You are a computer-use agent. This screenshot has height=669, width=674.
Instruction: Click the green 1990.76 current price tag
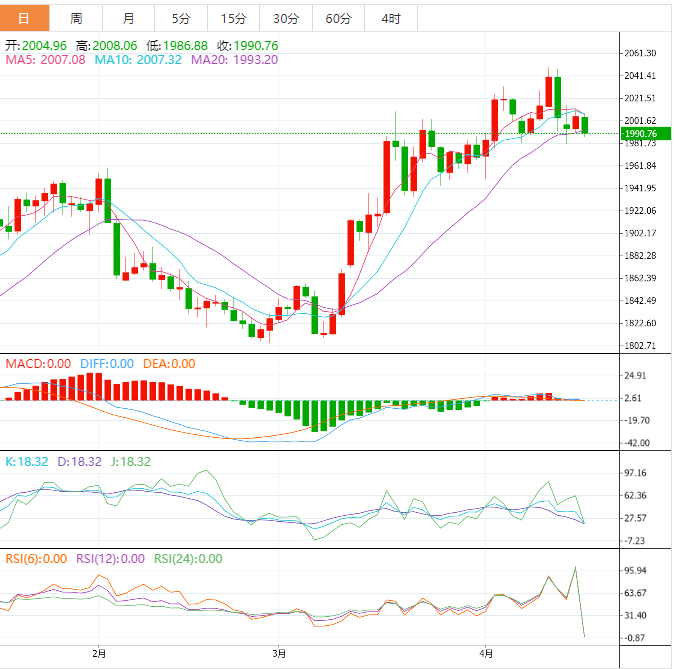point(639,134)
